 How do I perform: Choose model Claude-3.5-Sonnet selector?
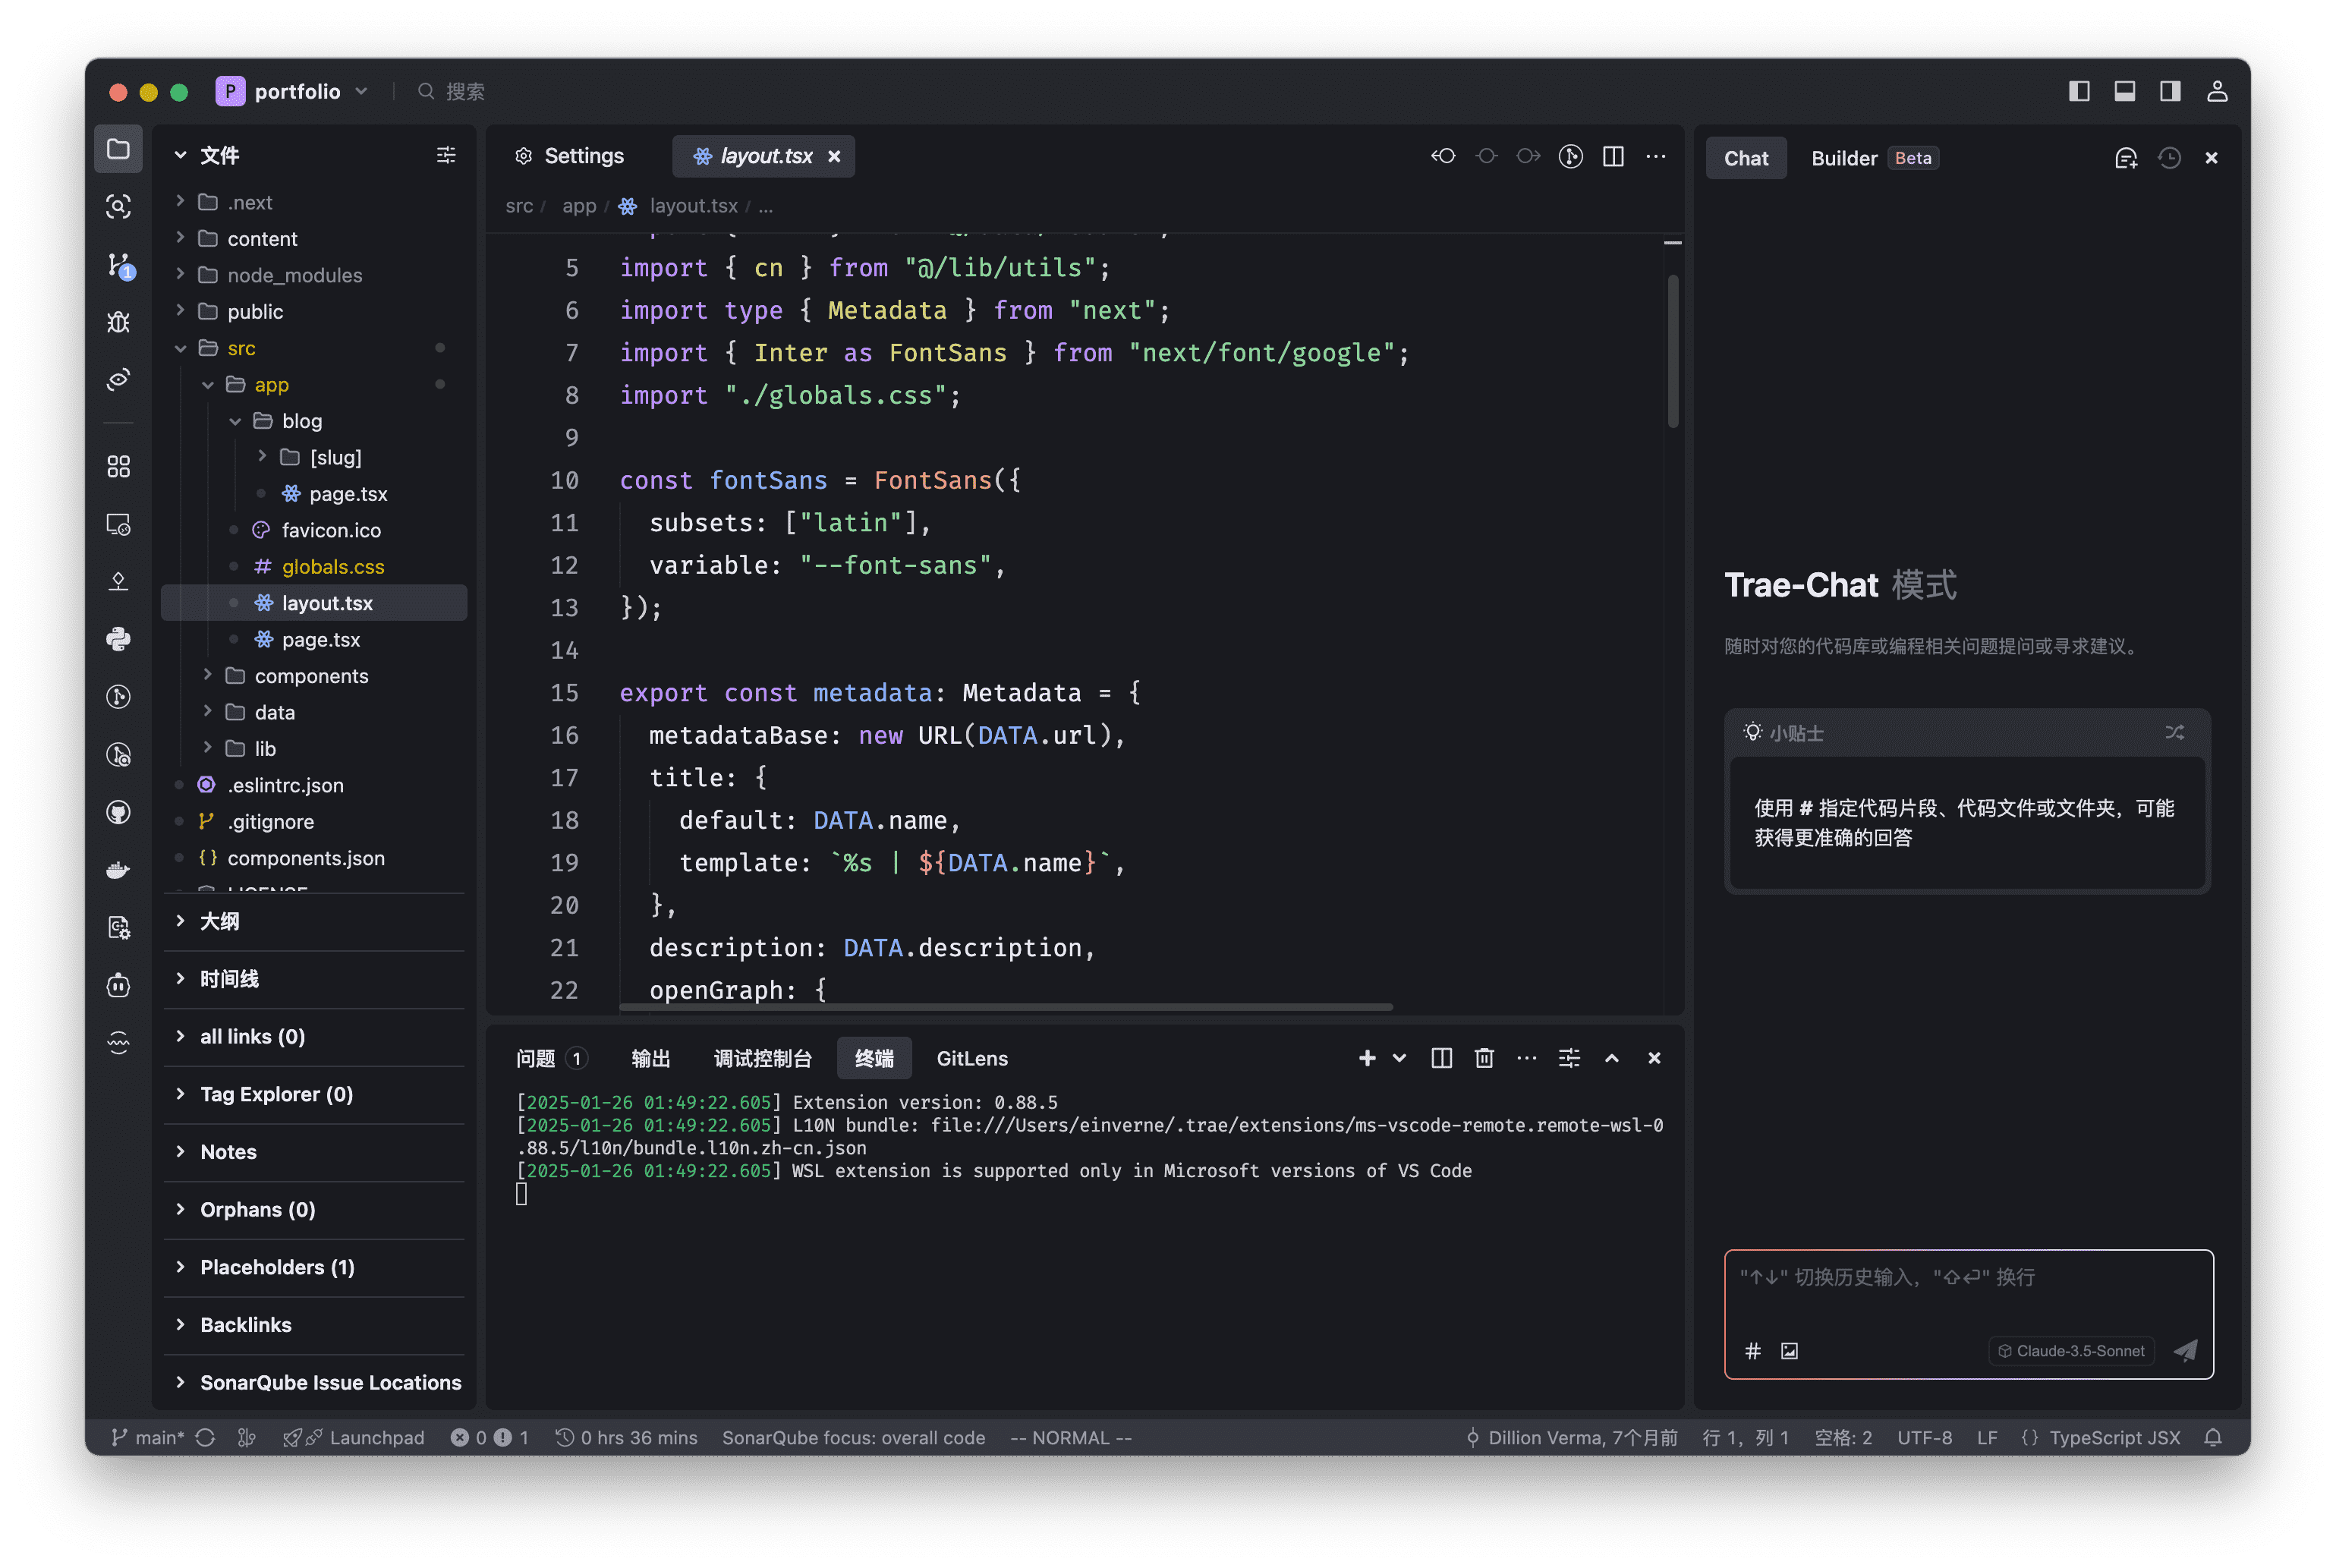[2071, 1351]
